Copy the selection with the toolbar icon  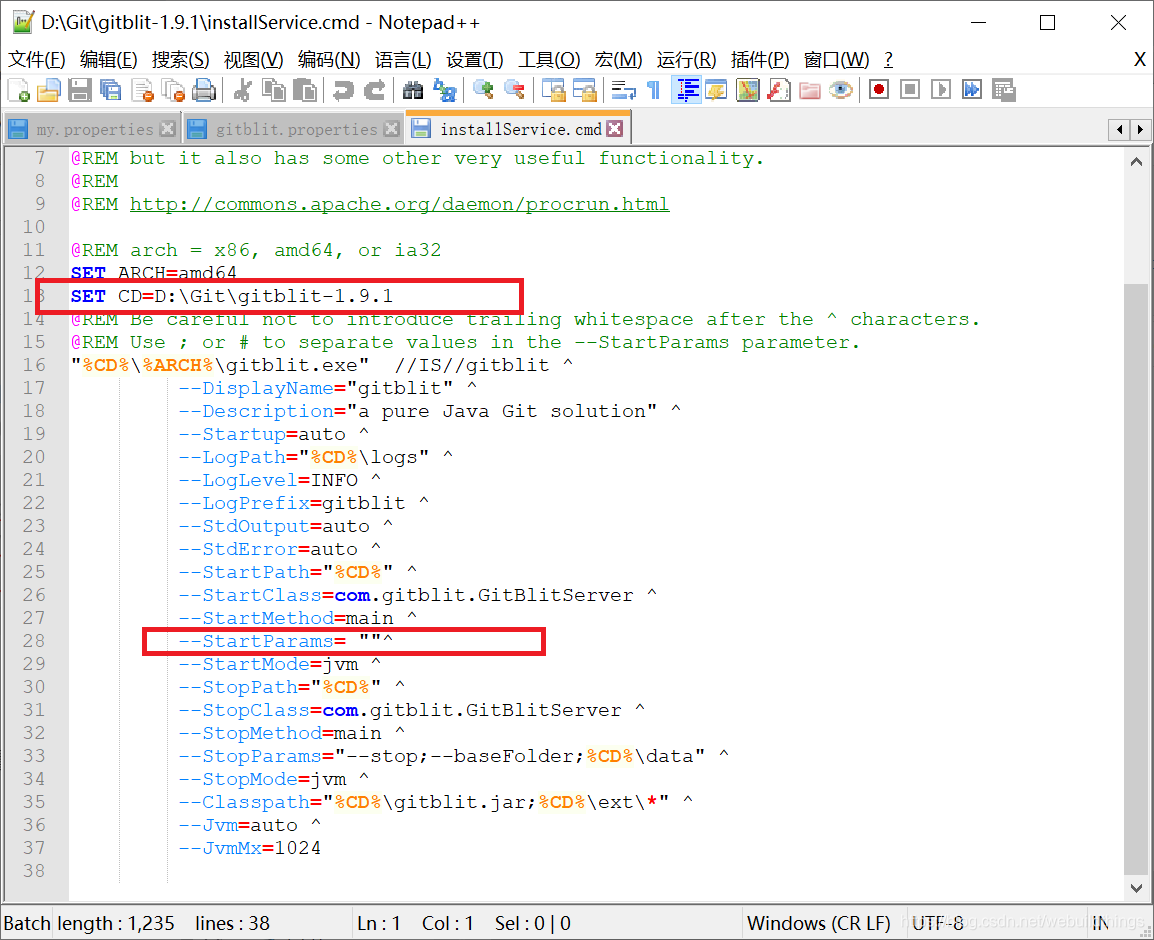point(274,90)
